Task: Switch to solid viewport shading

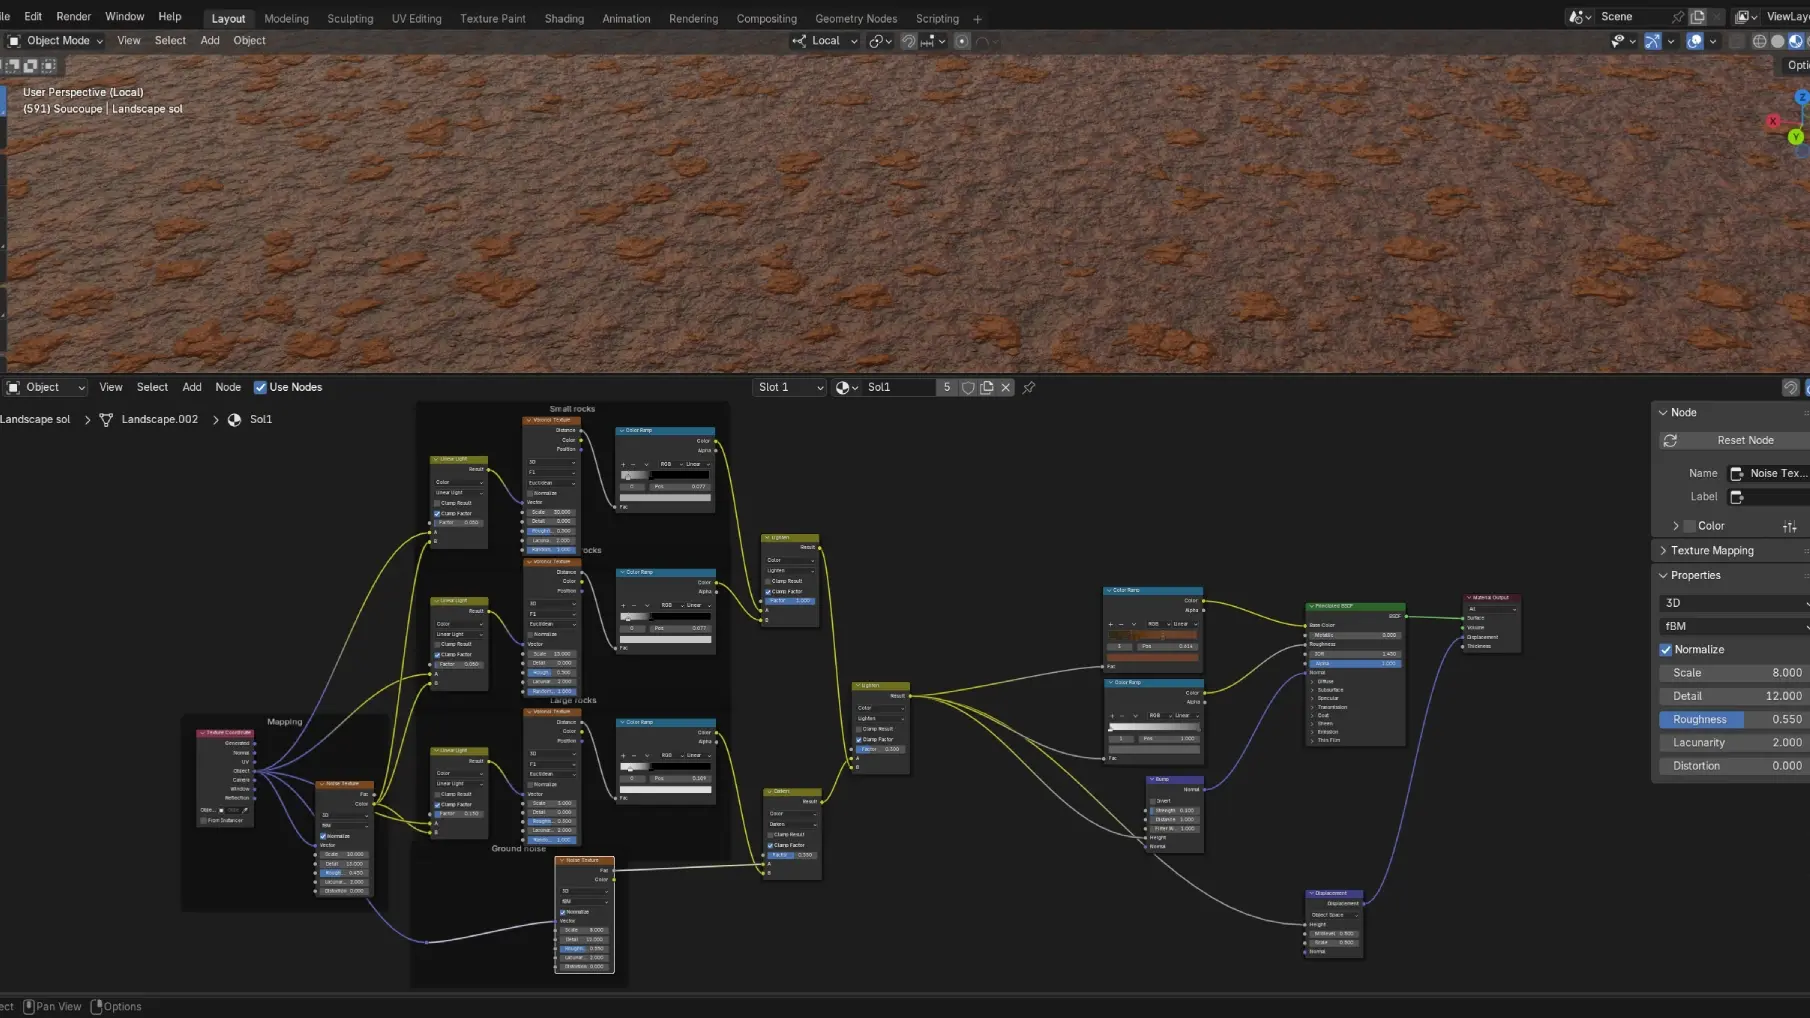Action: [x=1777, y=41]
